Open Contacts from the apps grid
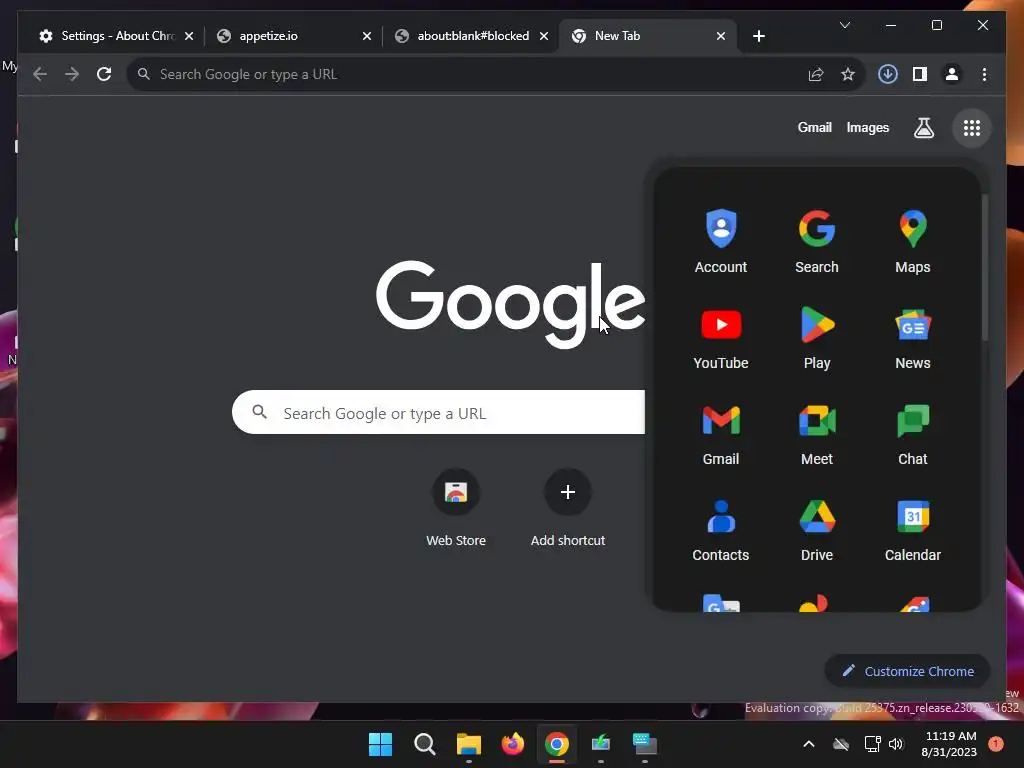Screen dimensions: 1024x768 click(720, 529)
